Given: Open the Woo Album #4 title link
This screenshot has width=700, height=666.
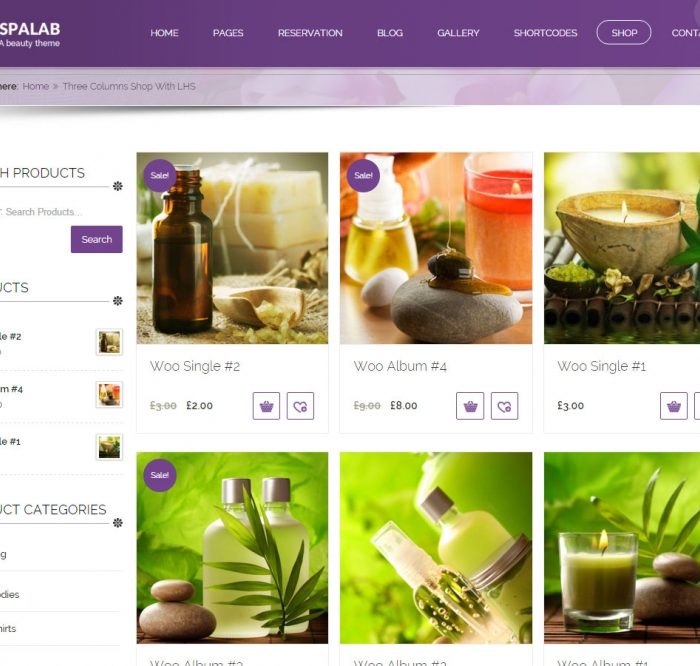Looking at the screenshot, I should (400, 366).
